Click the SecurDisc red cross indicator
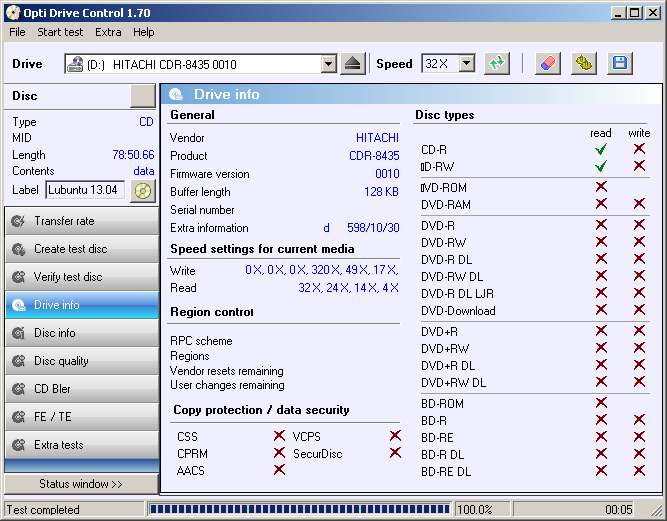The width and height of the screenshot is (667, 521). pos(395,453)
